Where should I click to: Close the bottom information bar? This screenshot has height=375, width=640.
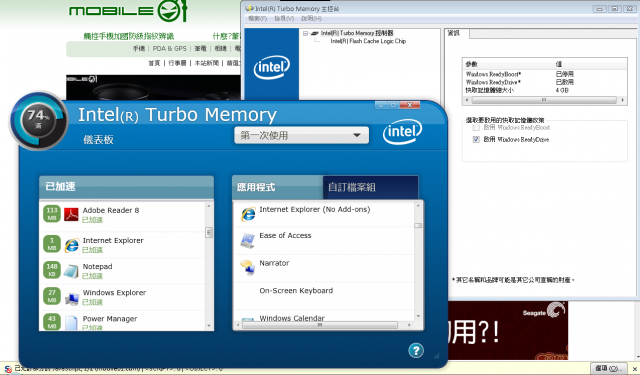coord(634,368)
